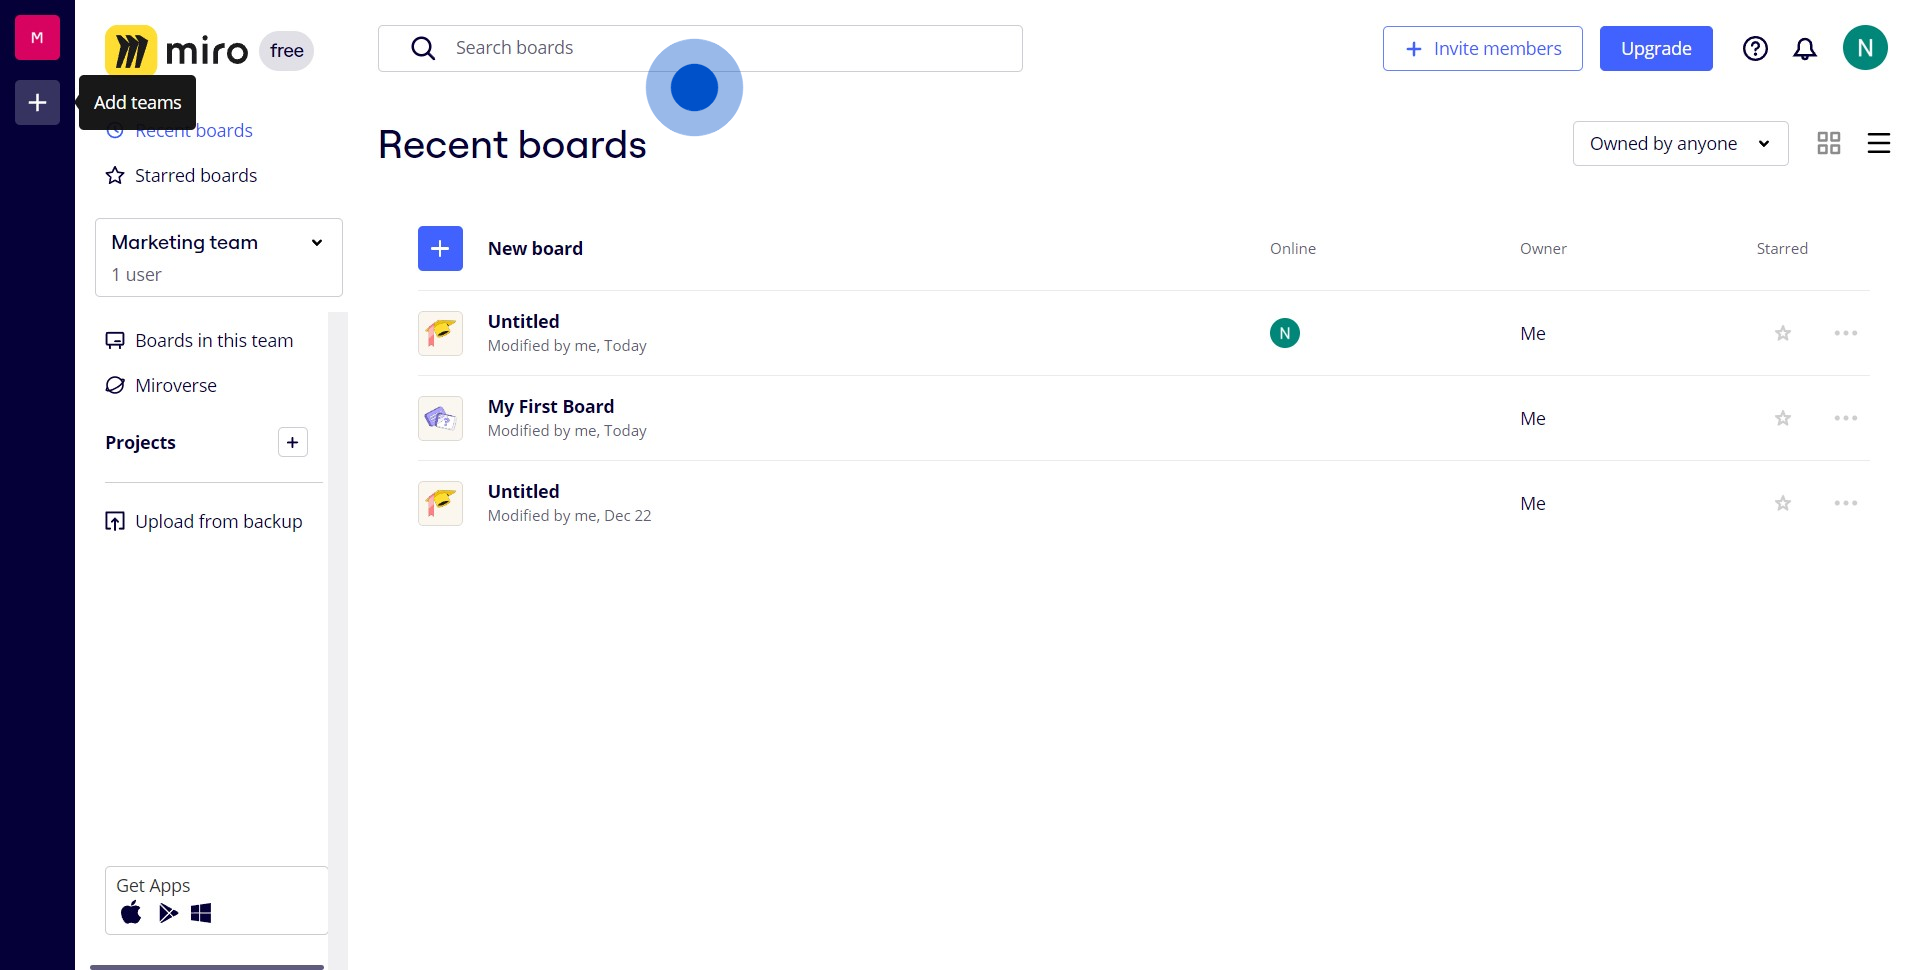
Task: Click the Search boards field
Action: pyautogui.click(x=700, y=48)
